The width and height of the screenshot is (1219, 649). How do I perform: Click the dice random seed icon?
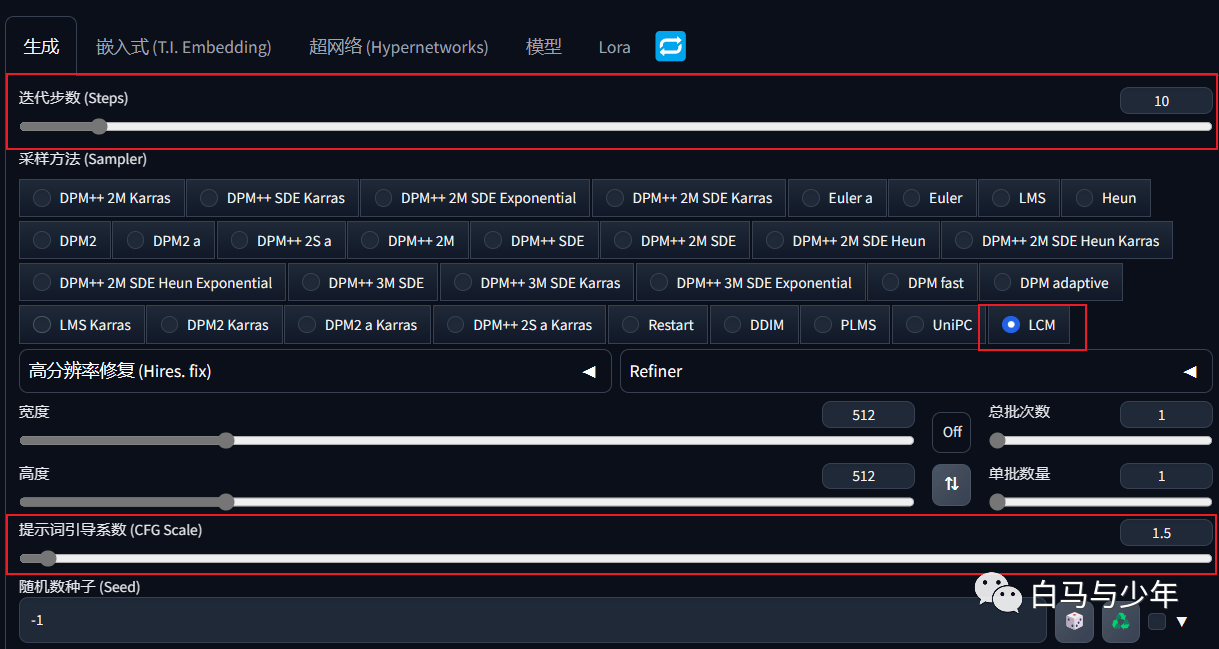(x=1074, y=621)
